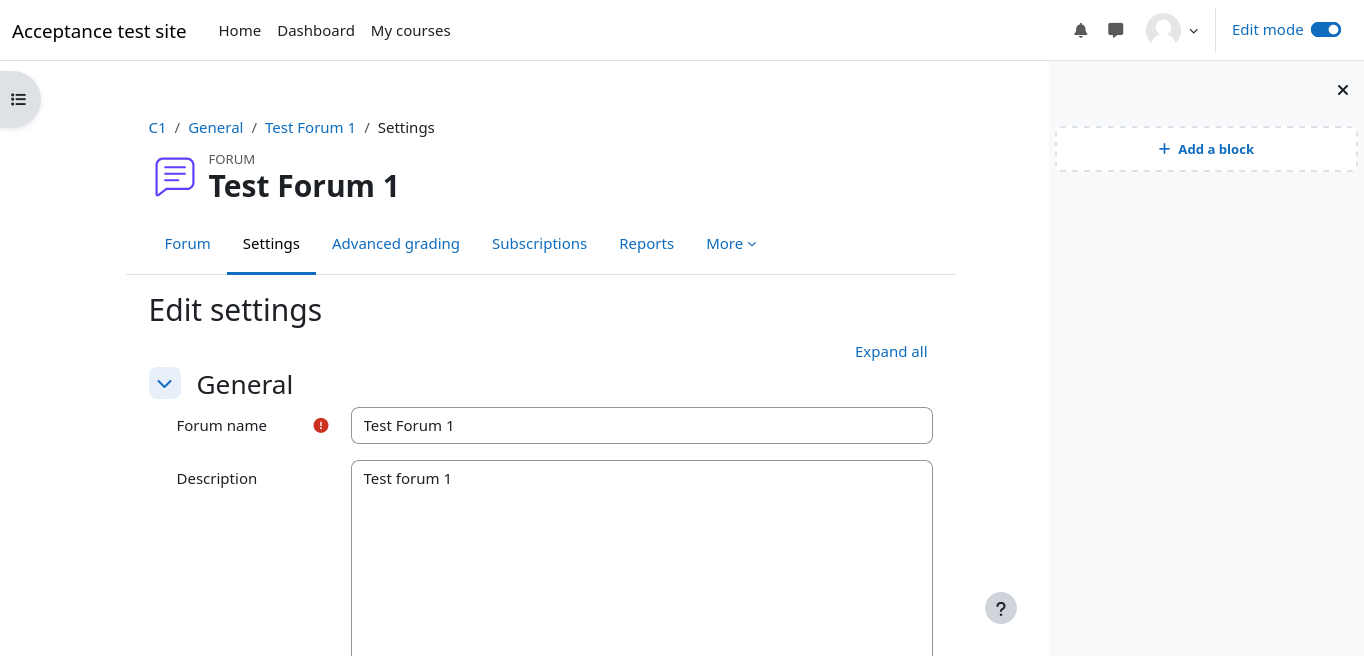Click the purple forum activity icon
Screen dimensions: 1364x656
(x=175, y=177)
